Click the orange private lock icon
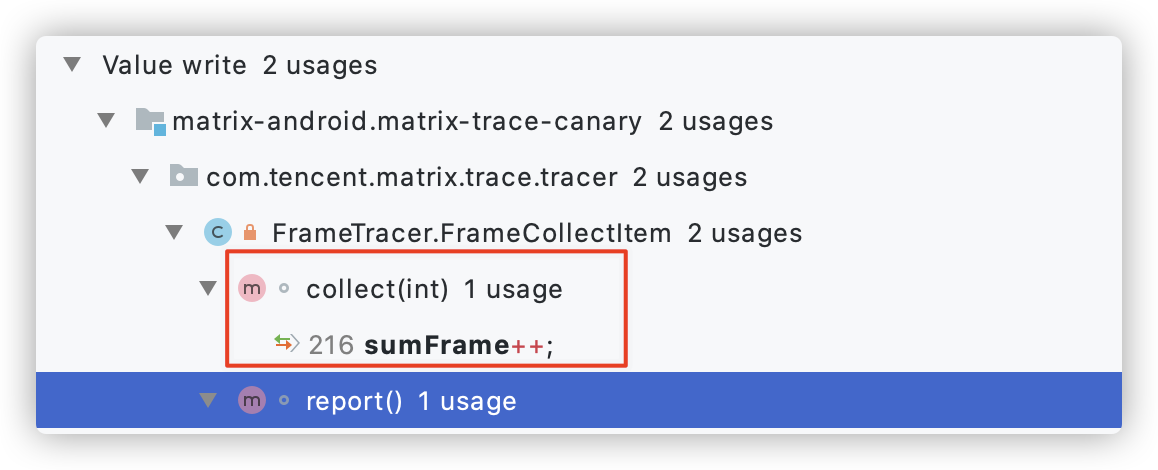This screenshot has width=1158, height=470. coord(250,233)
